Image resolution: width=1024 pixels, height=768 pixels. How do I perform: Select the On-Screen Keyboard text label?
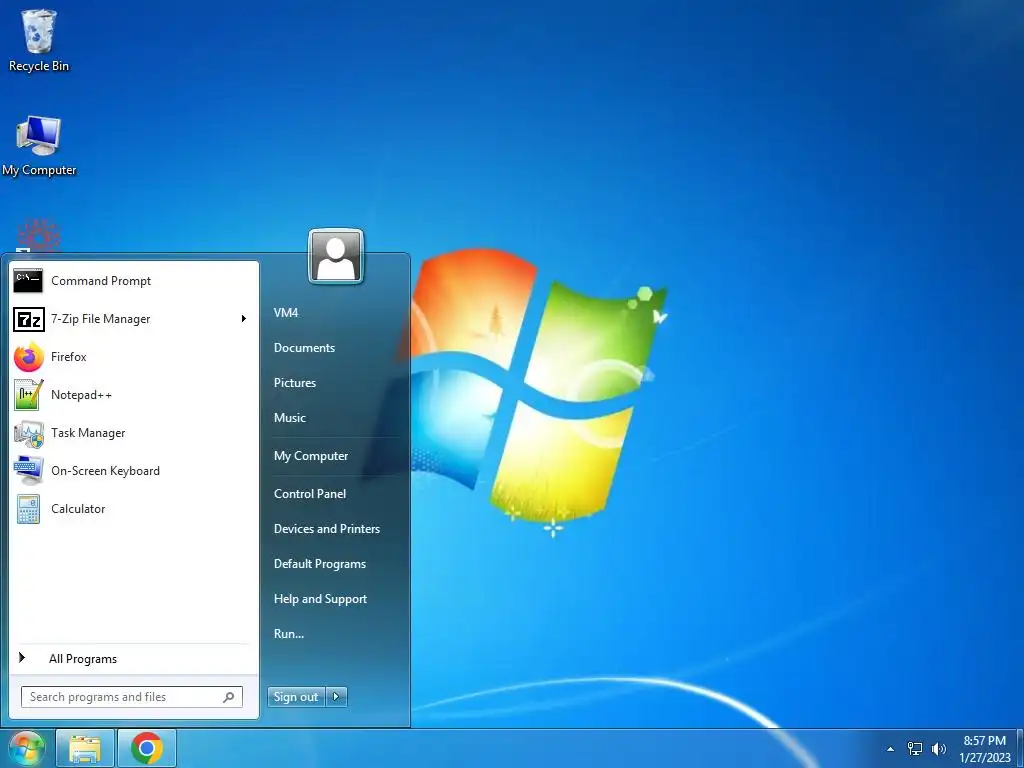(x=105, y=471)
